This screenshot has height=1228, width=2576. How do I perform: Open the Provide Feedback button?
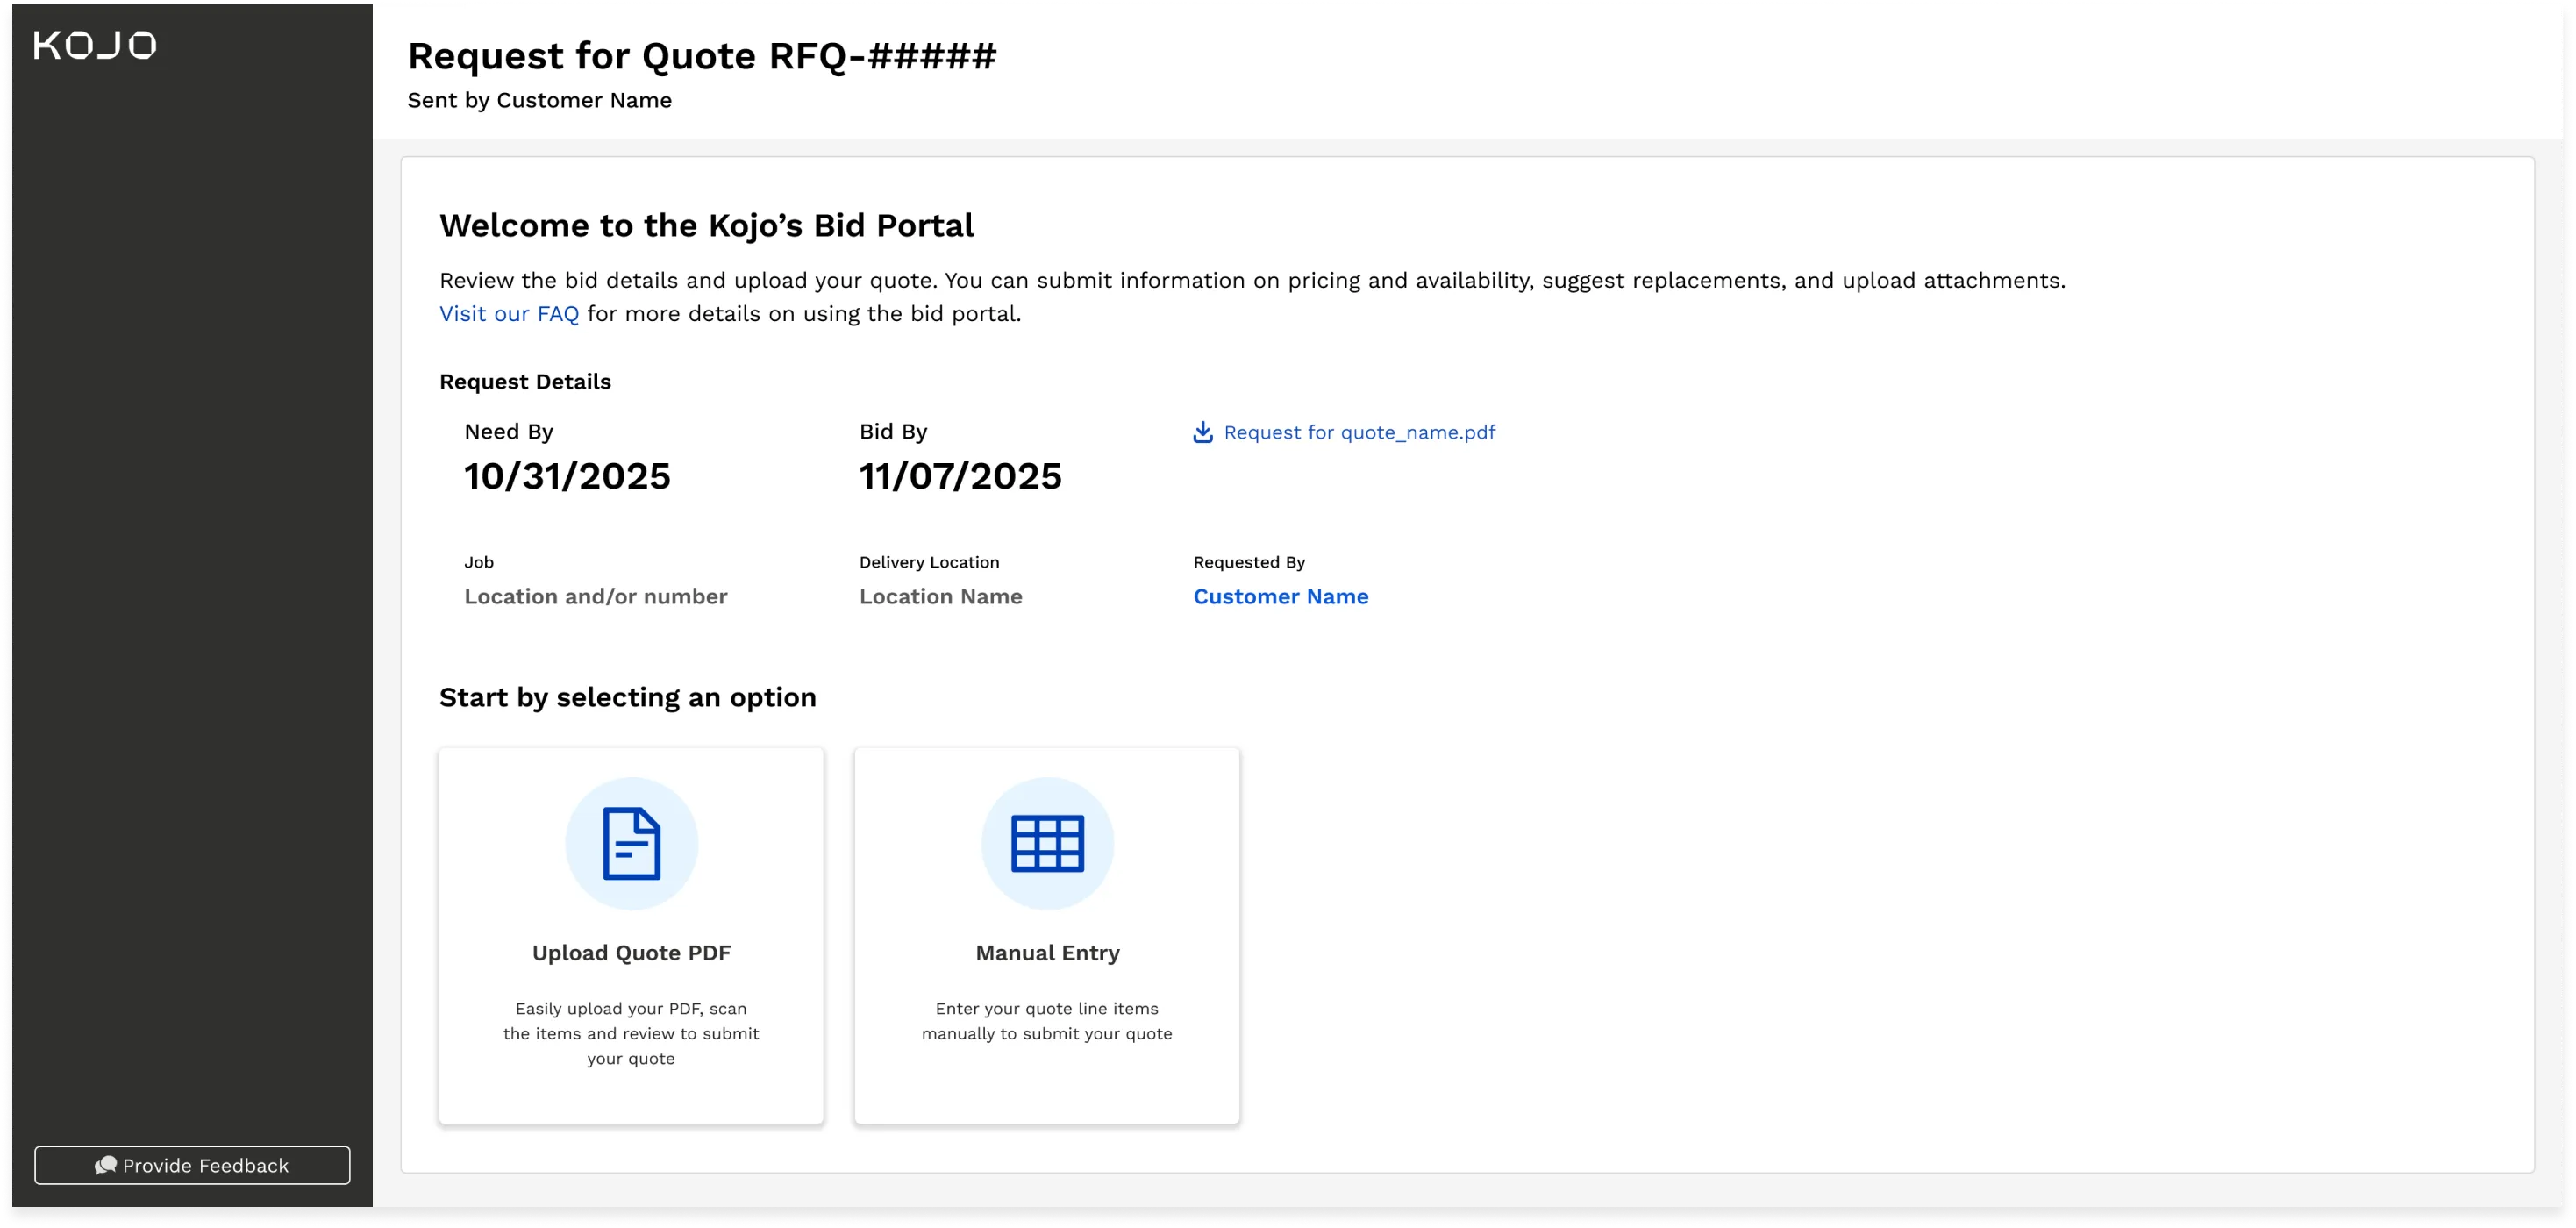[x=192, y=1165]
